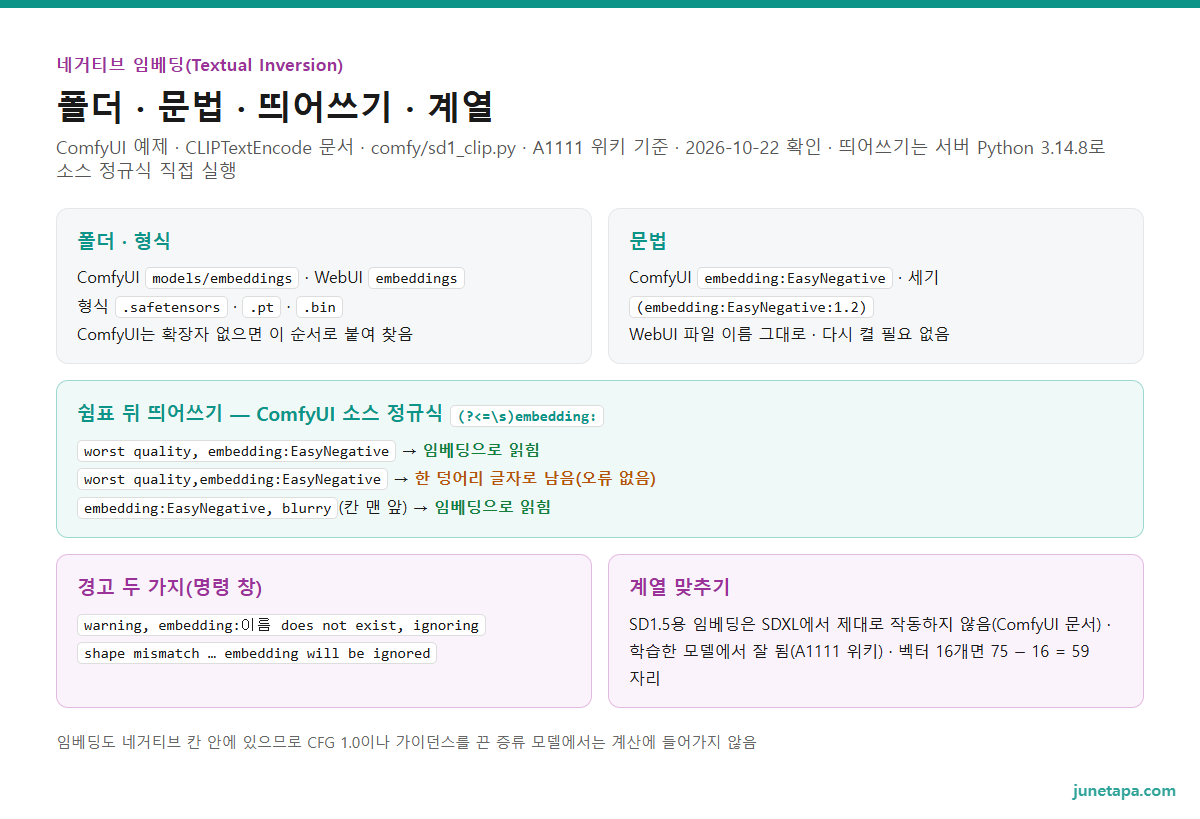1200x819 pixels.
Task: Click the heading 쉼표 뒤 띄어쓰기 — ComfyUI 소스 정규식
Action: pyautogui.click(x=259, y=414)
